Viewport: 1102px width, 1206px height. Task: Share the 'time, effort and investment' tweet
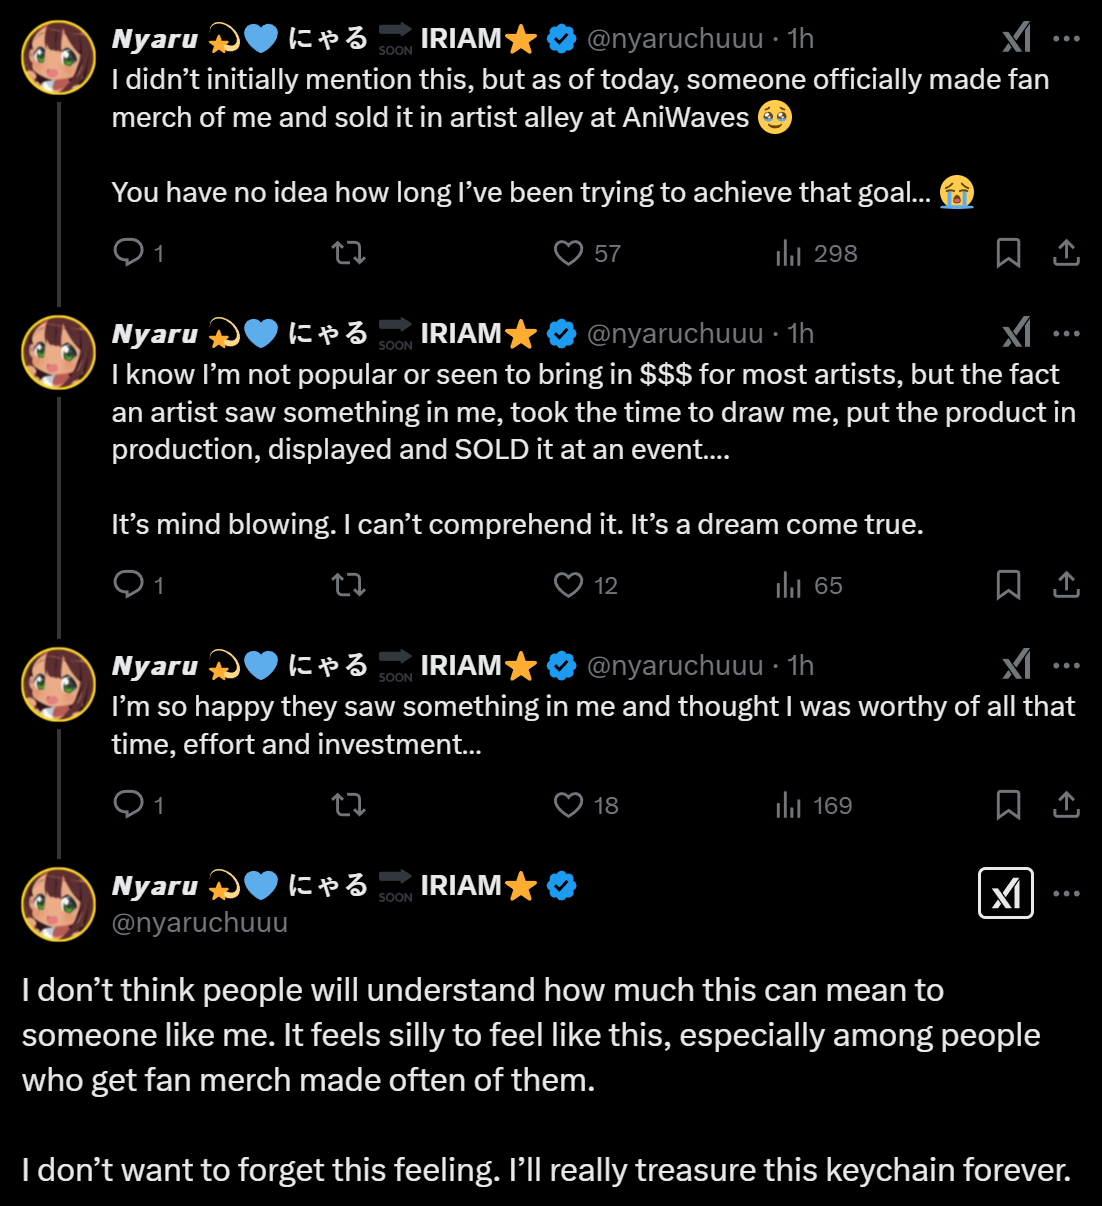[1066, 805]
